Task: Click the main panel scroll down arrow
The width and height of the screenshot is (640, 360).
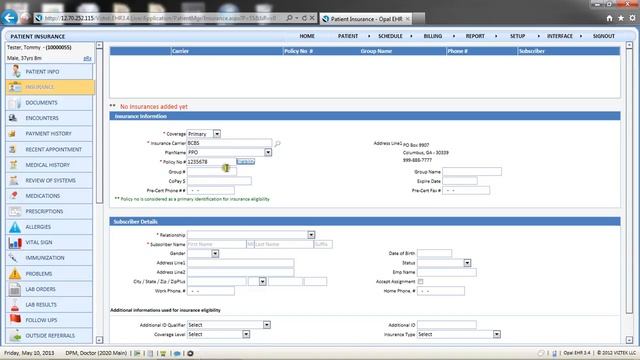Action: 629,340
